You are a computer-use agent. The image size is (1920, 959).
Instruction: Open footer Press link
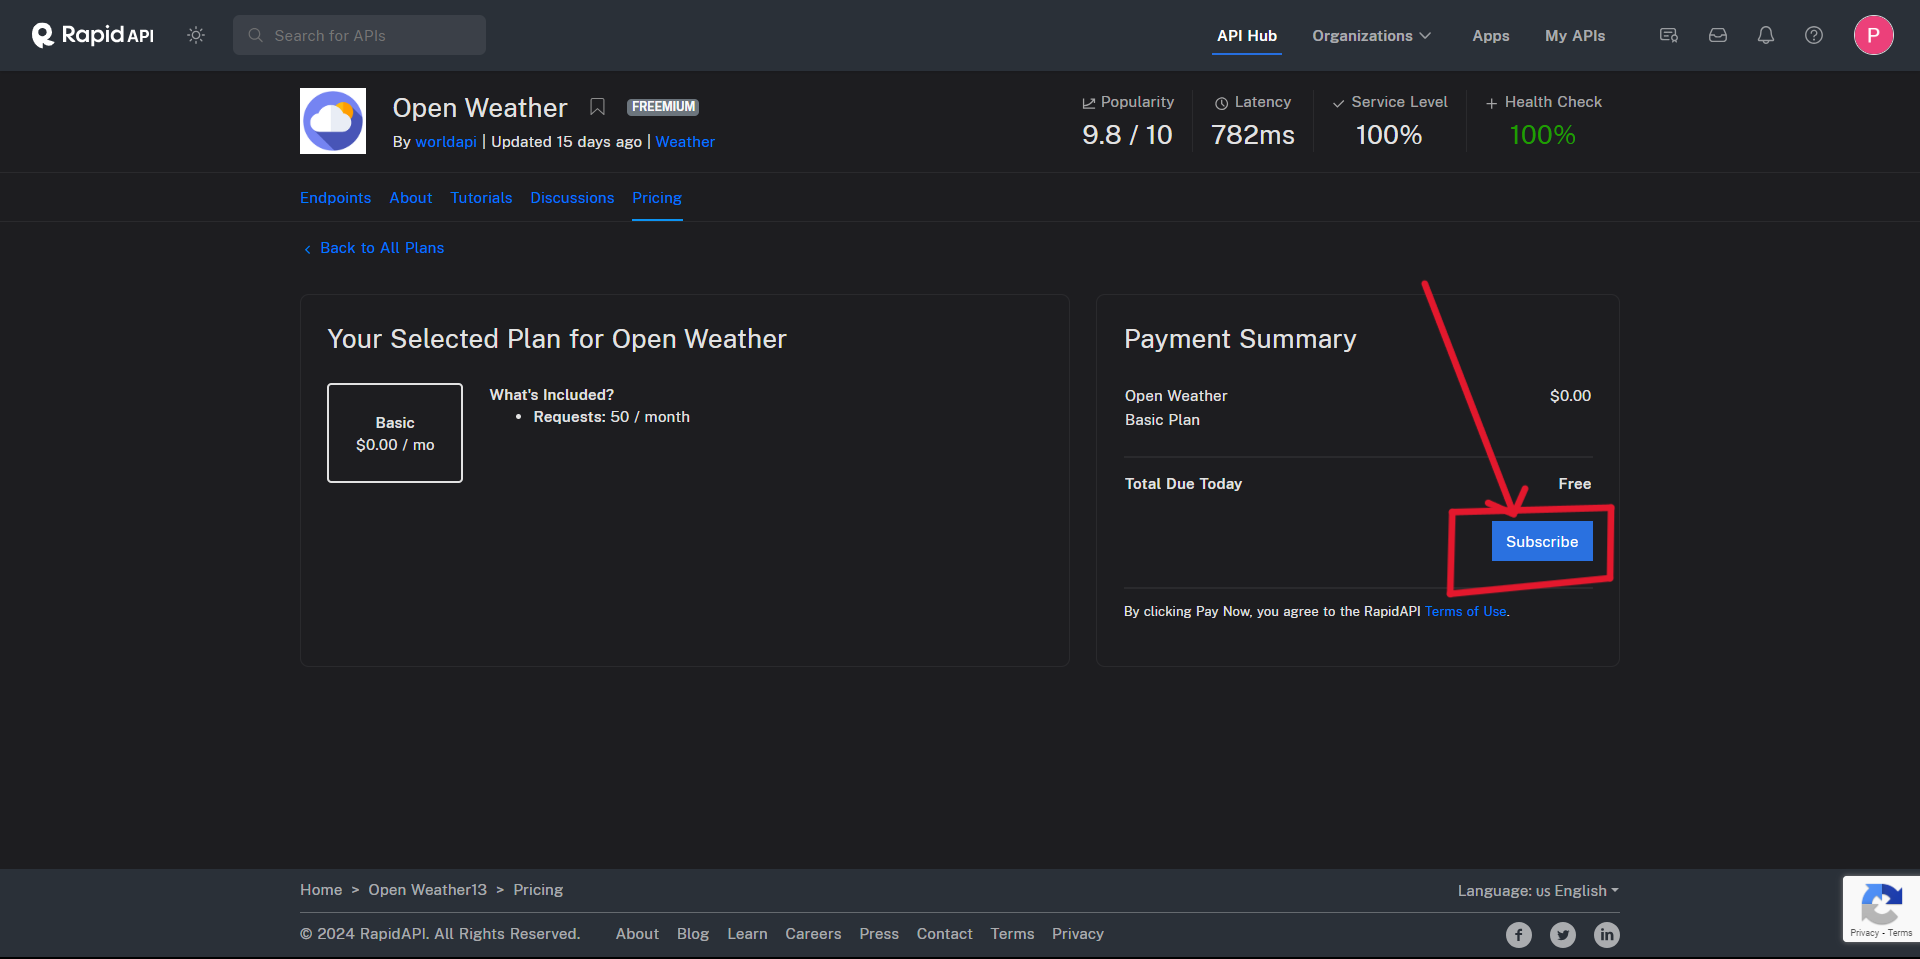(x=879, y=934)
